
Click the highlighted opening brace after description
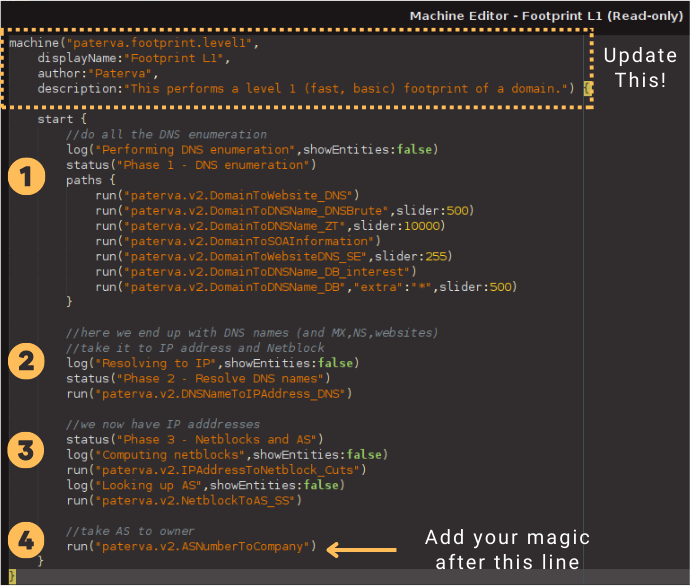coord(587,89)
